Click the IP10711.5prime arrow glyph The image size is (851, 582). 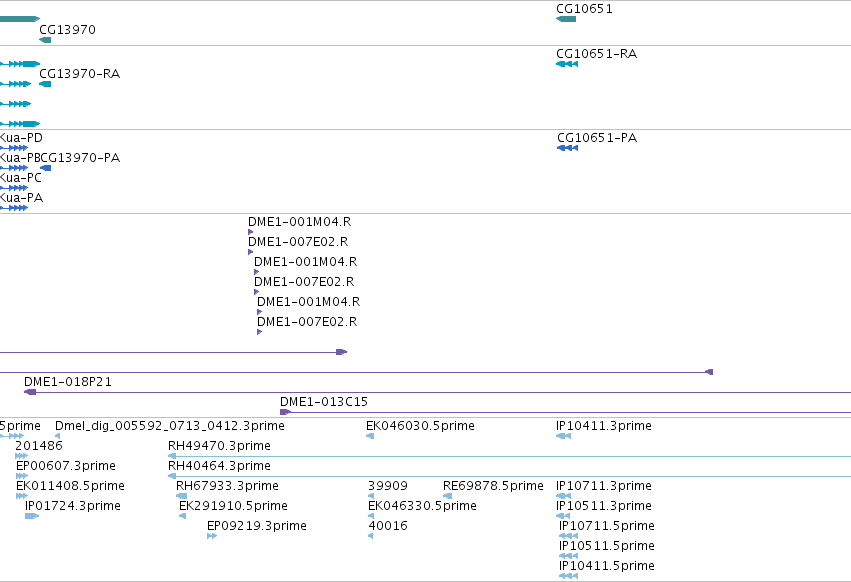tap(568, 536)
